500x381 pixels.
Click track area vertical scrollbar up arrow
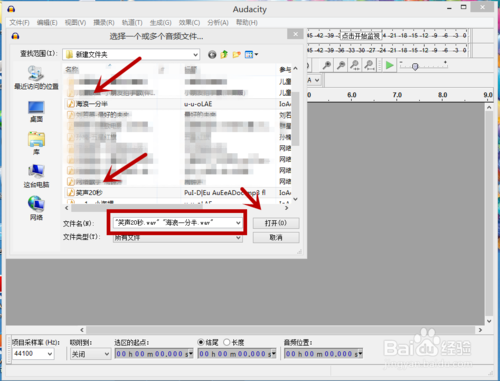pos(489,108)
